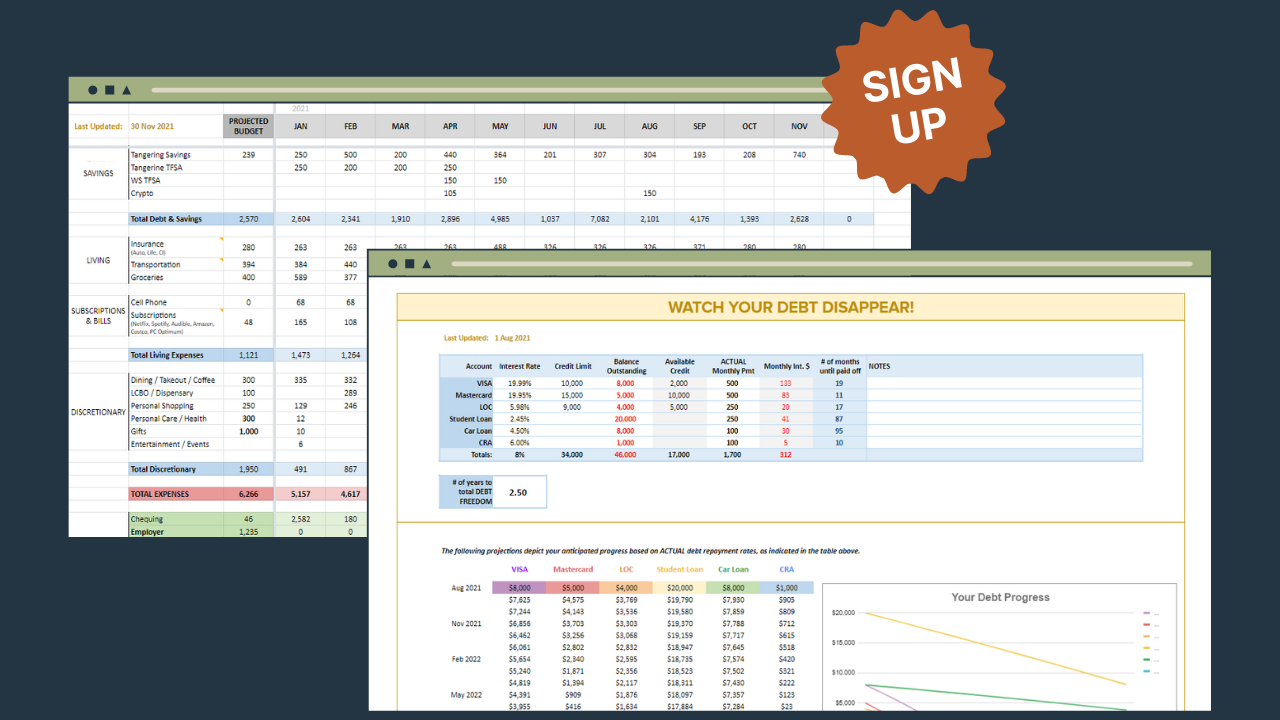Click the square icon in the debt window

pos(409,264)
